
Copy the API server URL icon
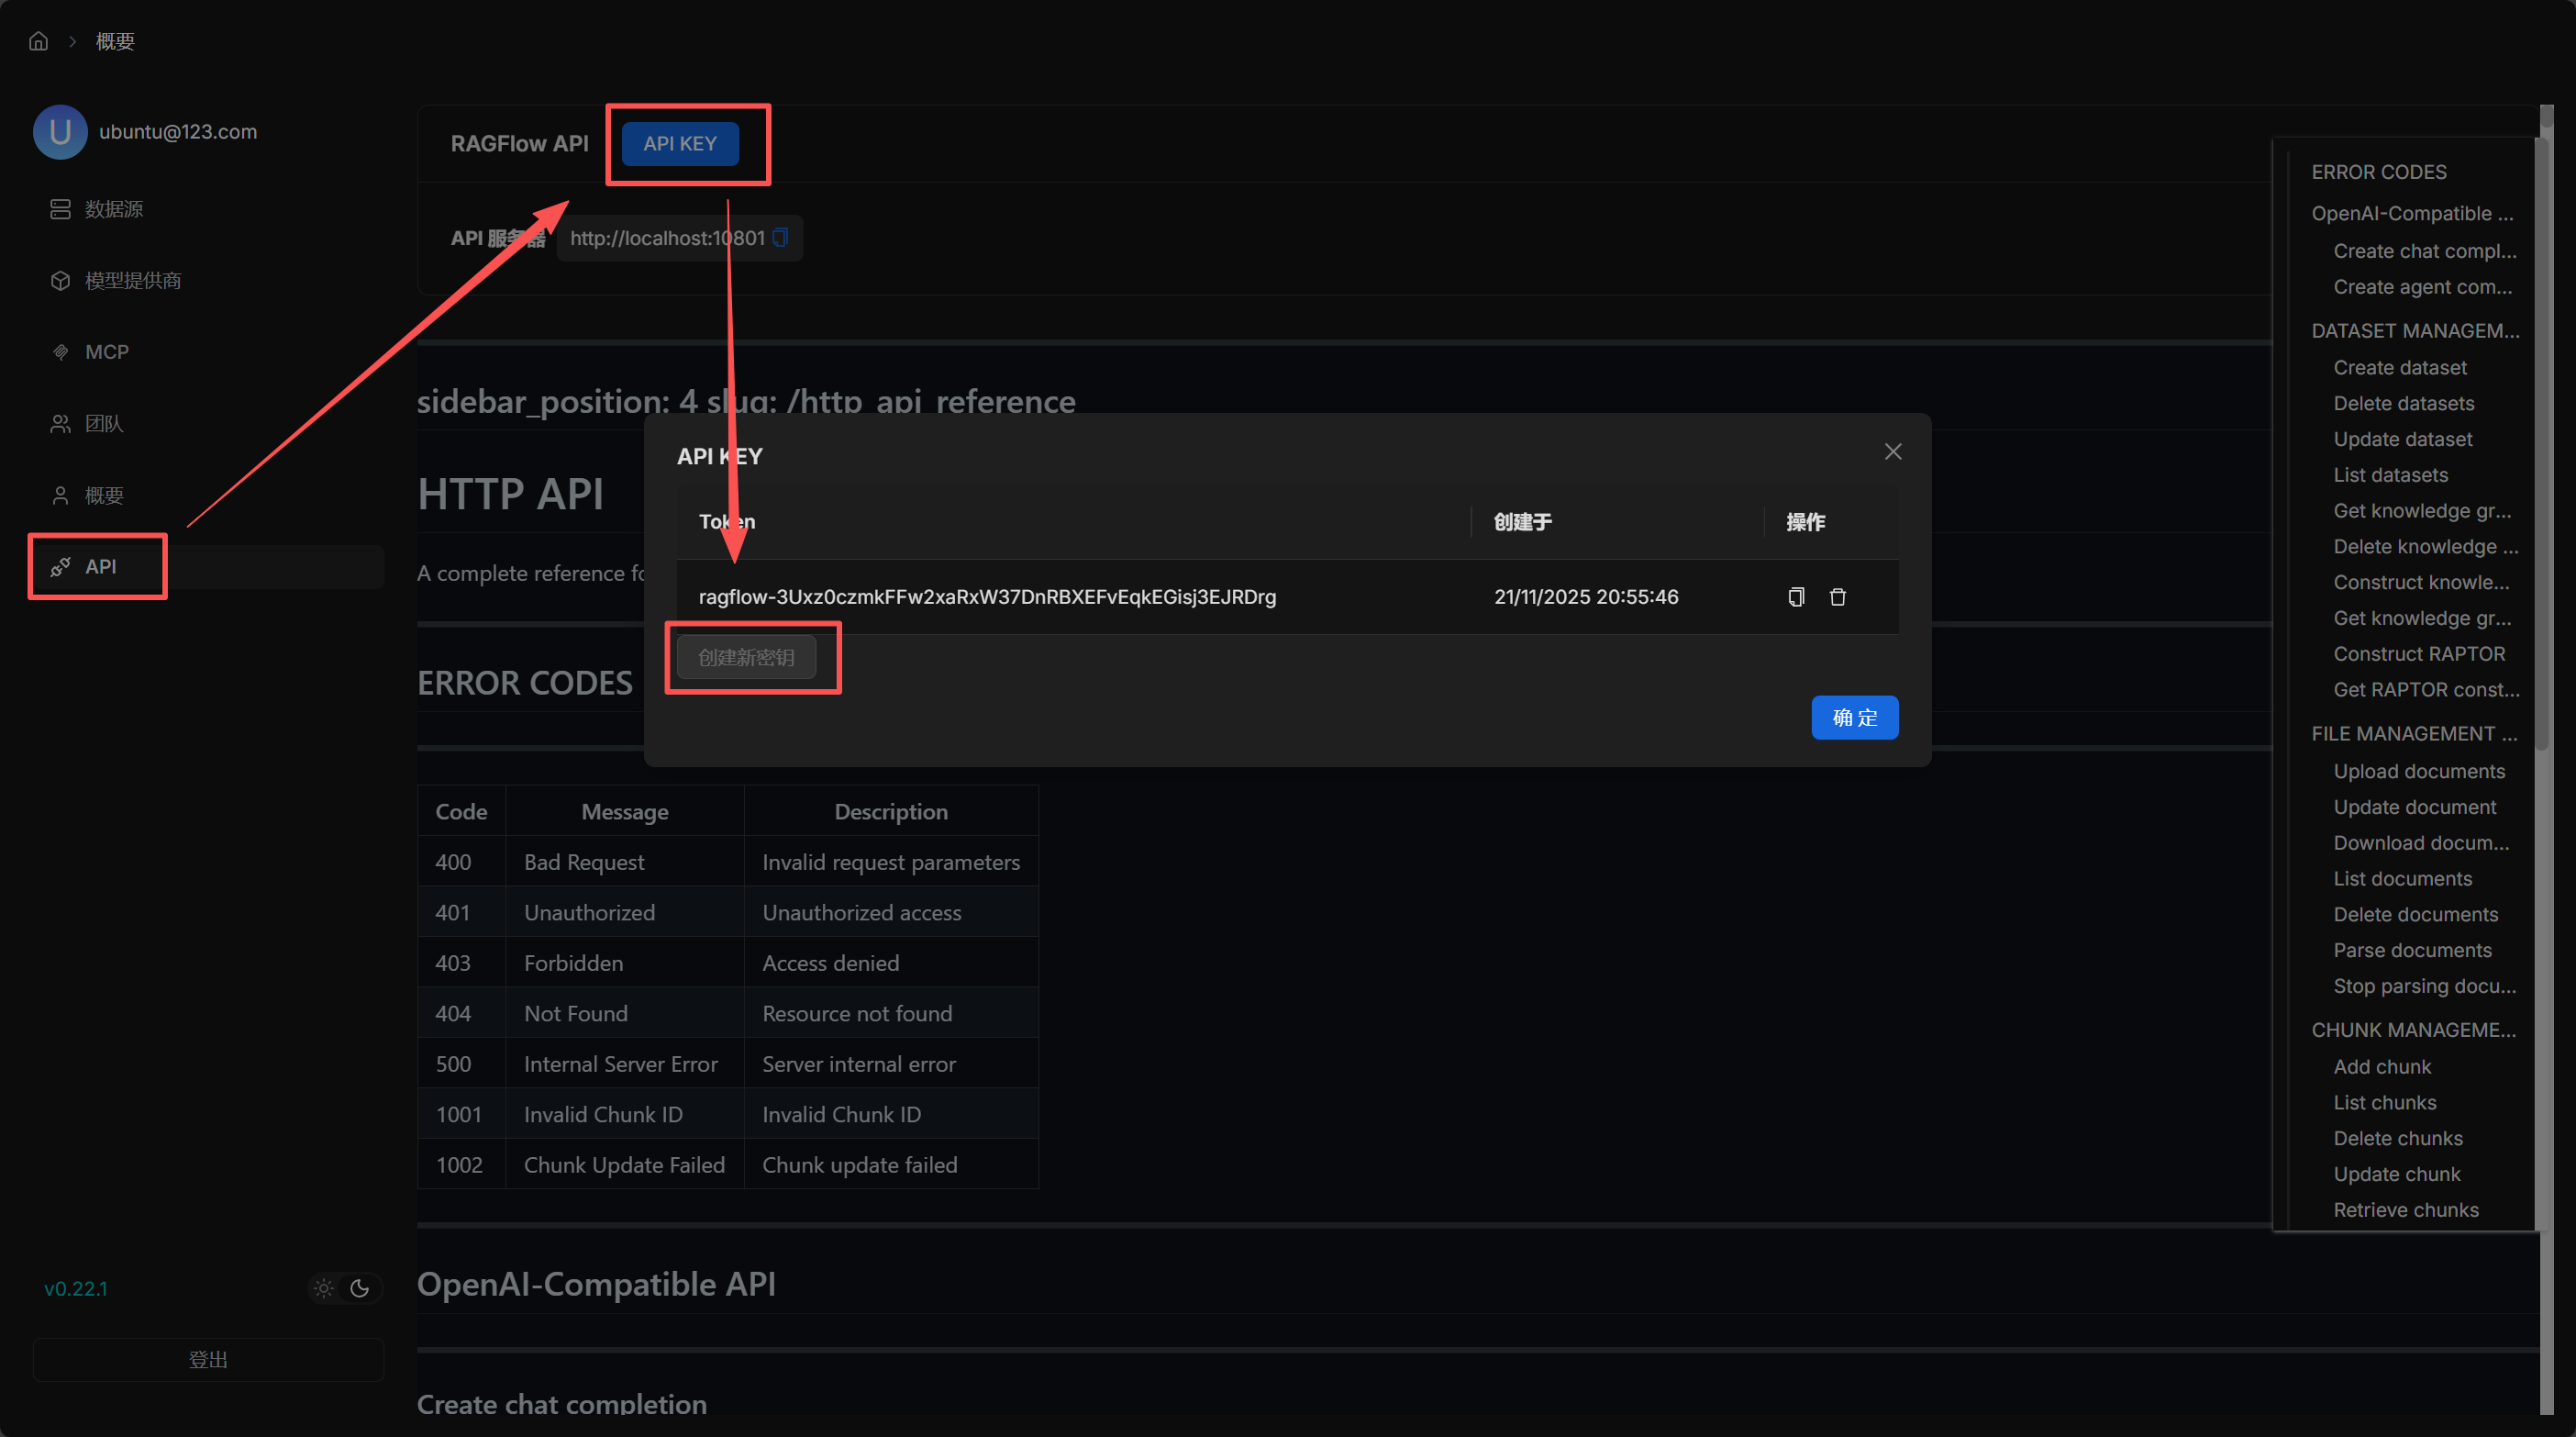point(781,237)
